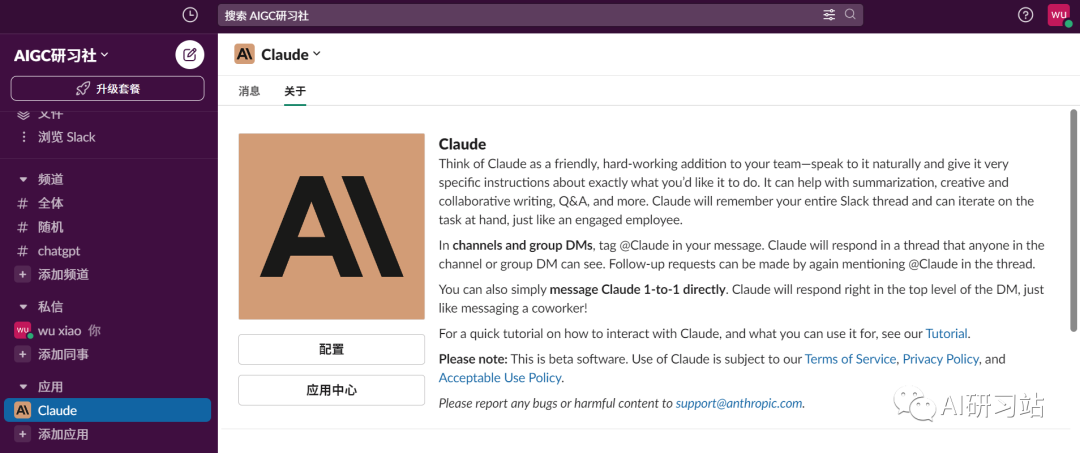
Task: Click the rocket icon on upgrade button
Action: pyautogui.click(x=83, y=89)
